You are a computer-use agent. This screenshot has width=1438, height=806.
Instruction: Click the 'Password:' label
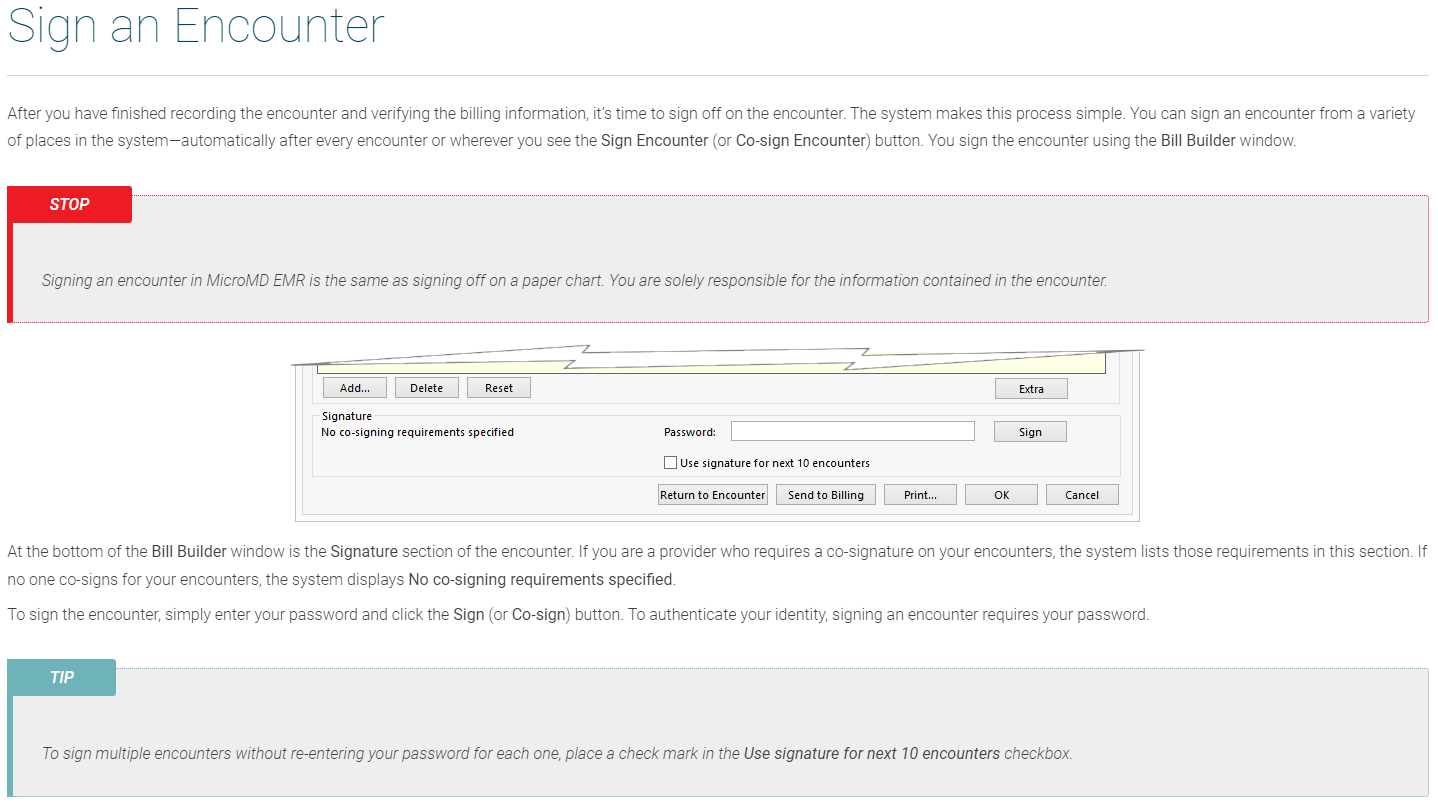point(690,432)
